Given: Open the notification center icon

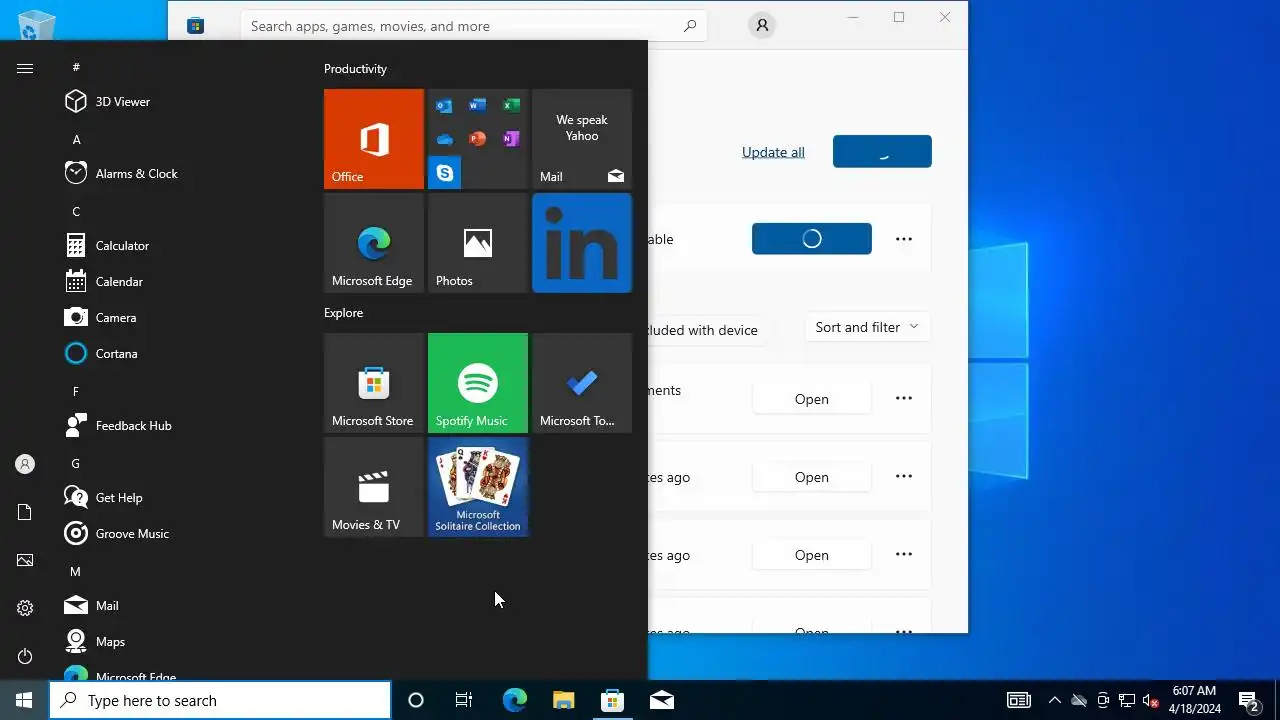Looking at the screenshot, I should [x=1248, y=700].
